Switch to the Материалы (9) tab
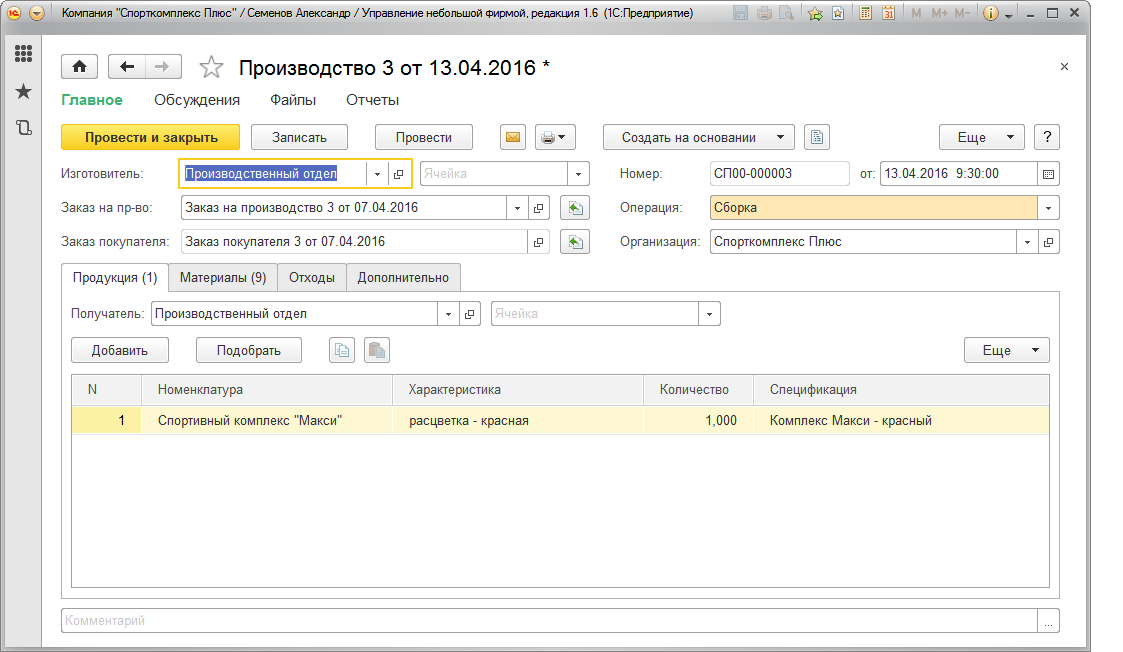This screenshot has width=1123, height=652. 222,278
